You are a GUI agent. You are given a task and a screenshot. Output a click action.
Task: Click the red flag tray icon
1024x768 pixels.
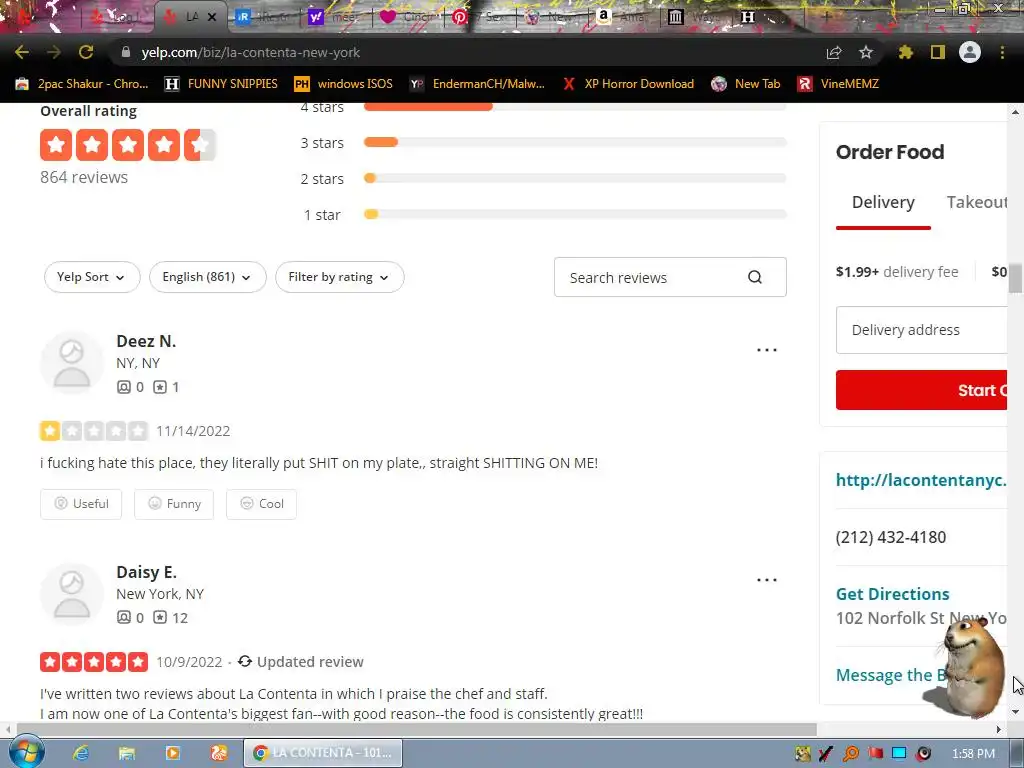[x=875, y=754]
